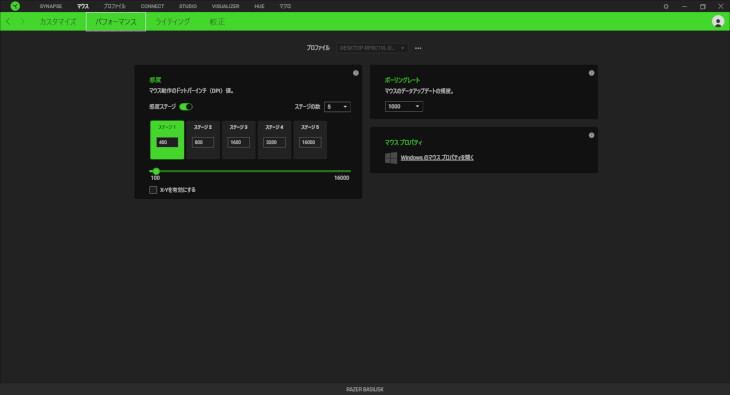
Task: Open Synapse settings gear icon
Action: (x=666, y=7)
